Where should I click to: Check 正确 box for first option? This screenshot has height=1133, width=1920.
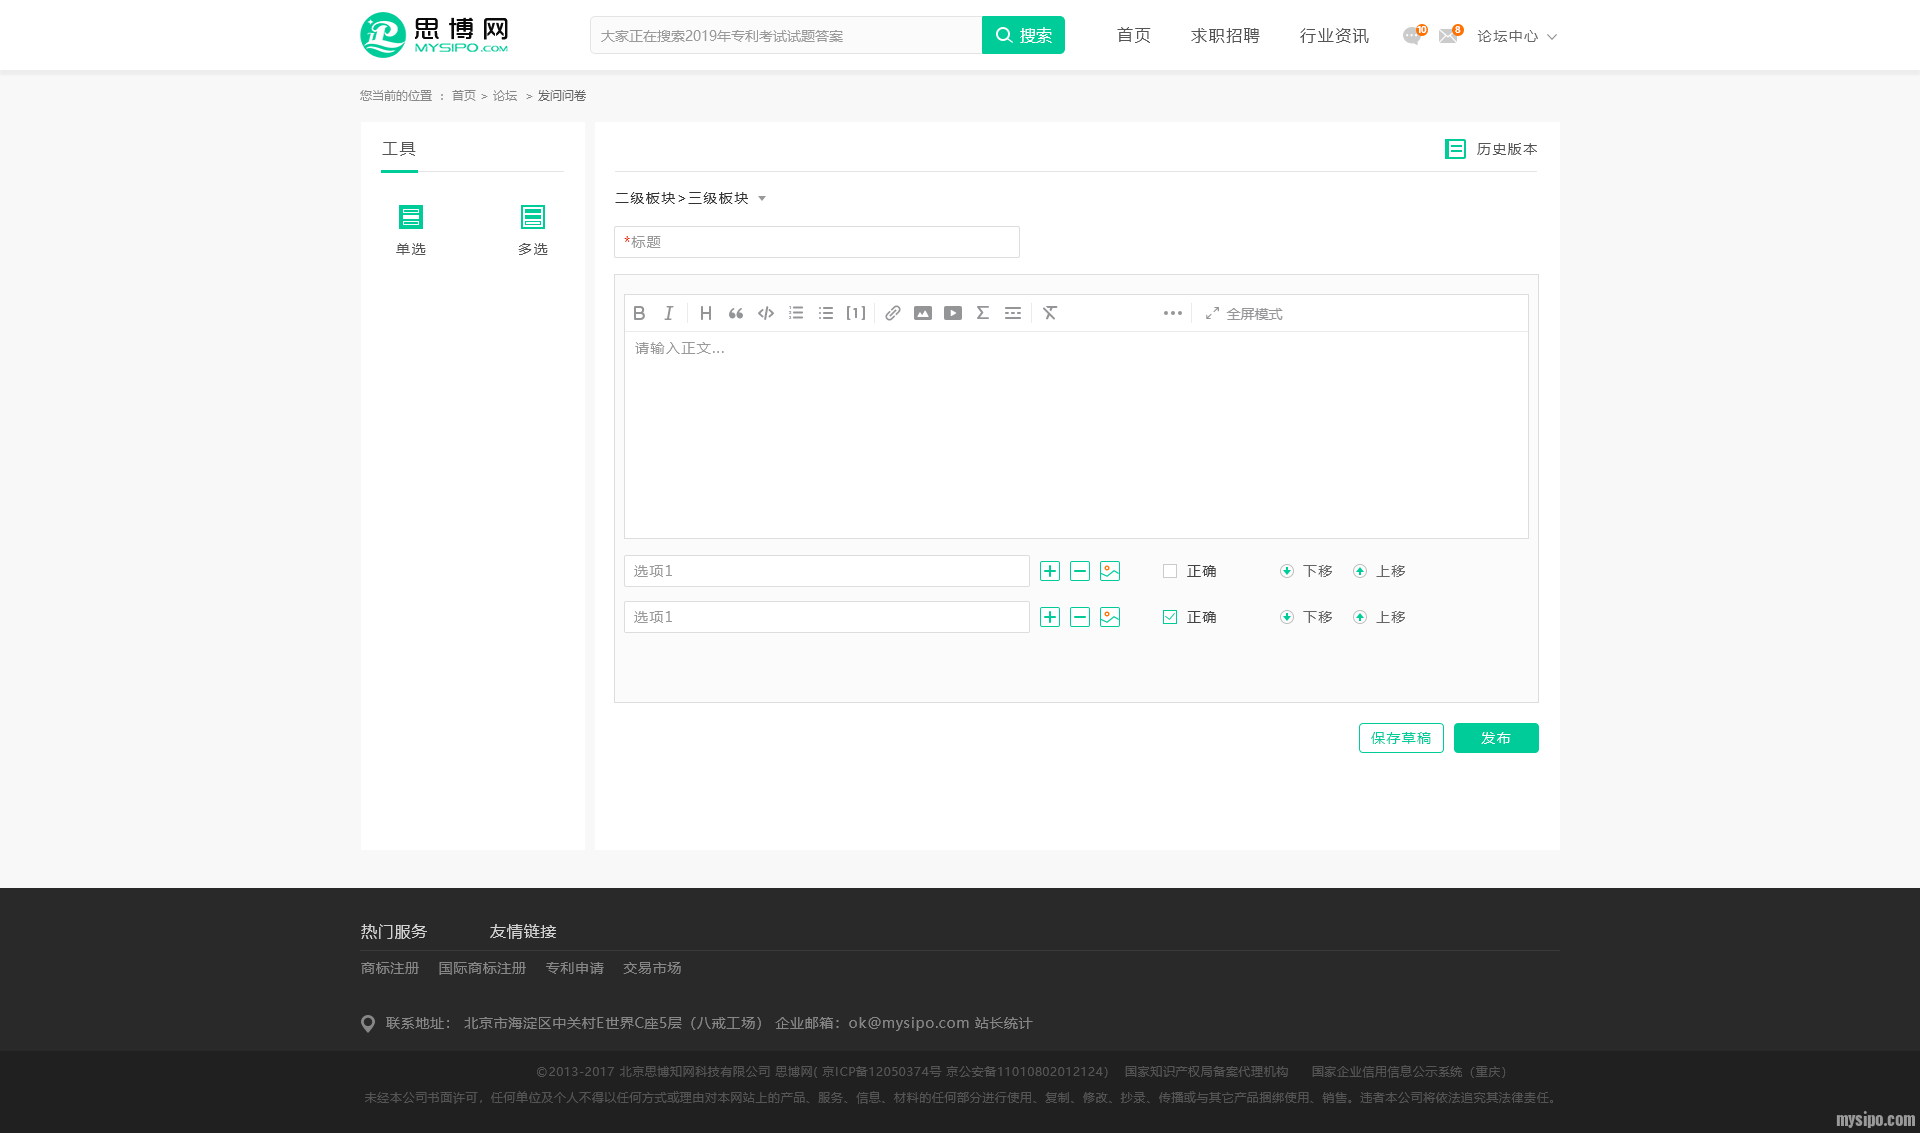click(x=1170, y=571)
